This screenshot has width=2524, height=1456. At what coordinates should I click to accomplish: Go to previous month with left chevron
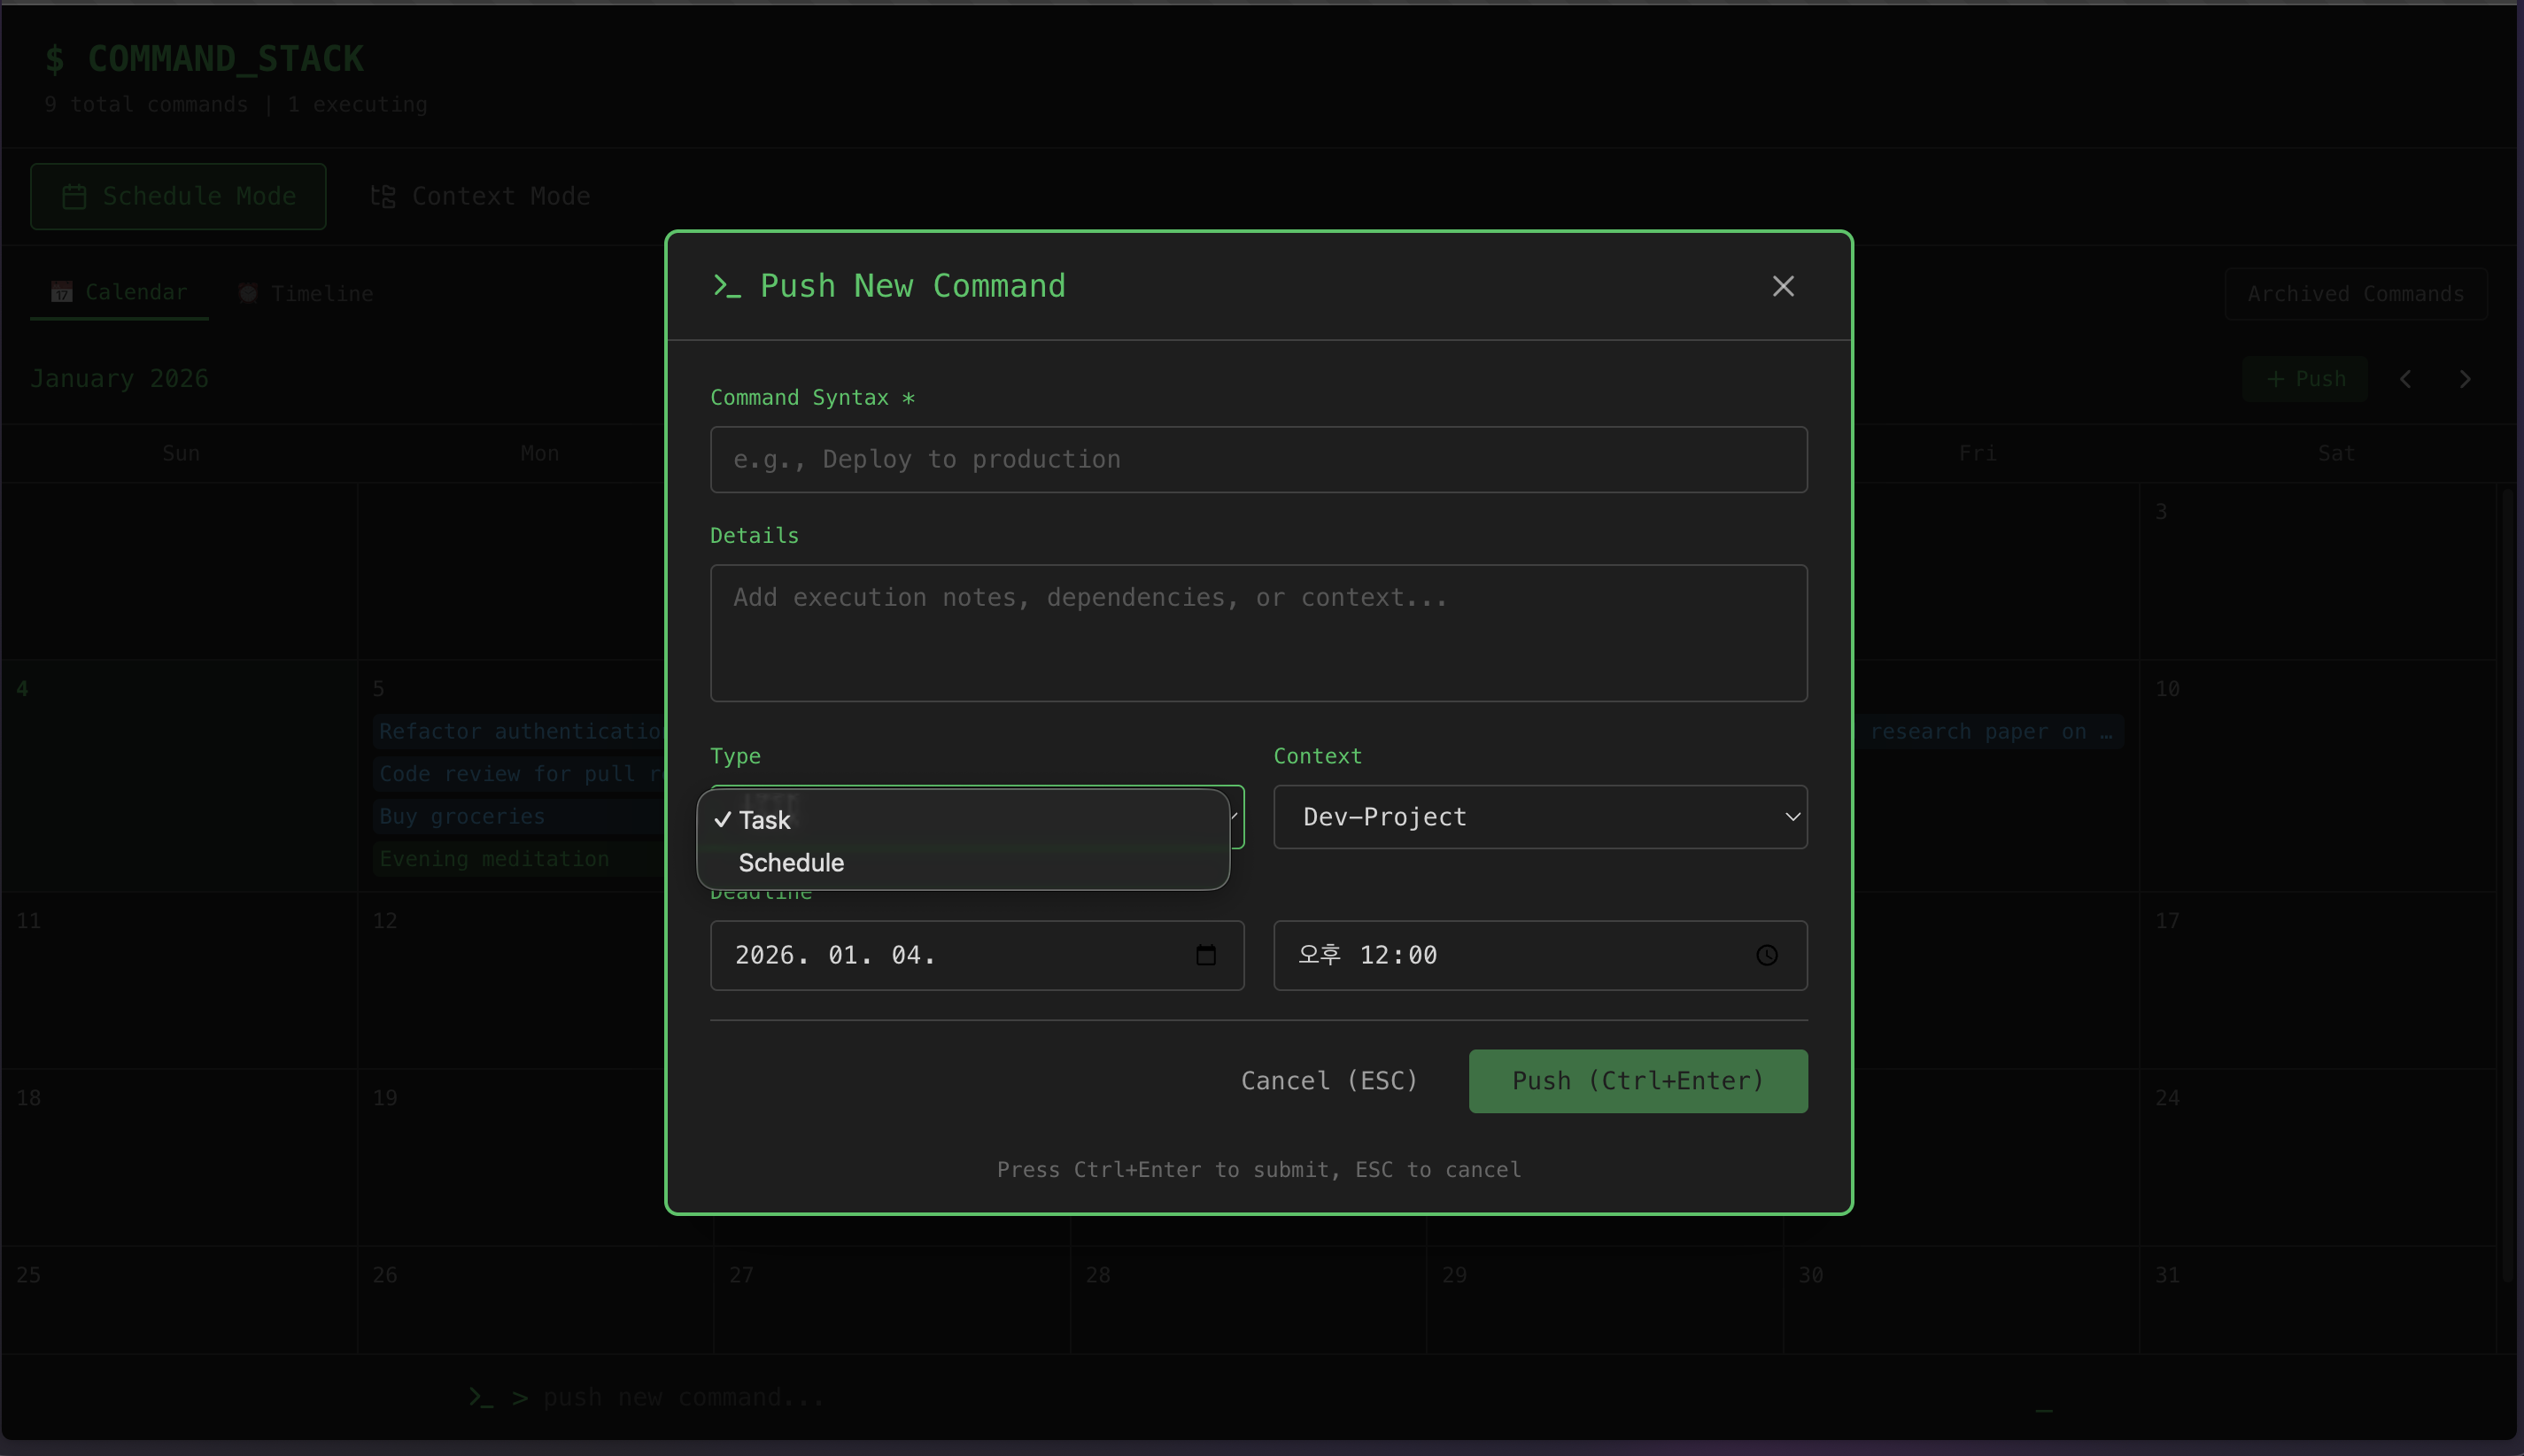click(2405, 379)
